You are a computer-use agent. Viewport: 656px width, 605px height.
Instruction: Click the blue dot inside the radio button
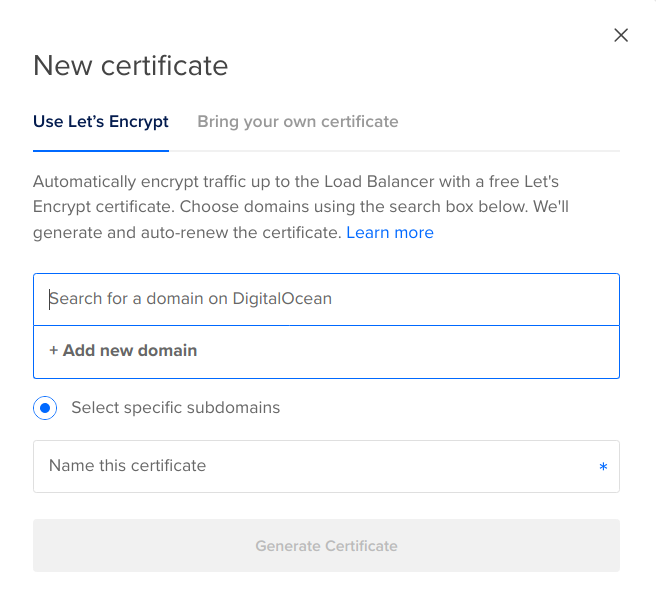click(x=44, y=408)
